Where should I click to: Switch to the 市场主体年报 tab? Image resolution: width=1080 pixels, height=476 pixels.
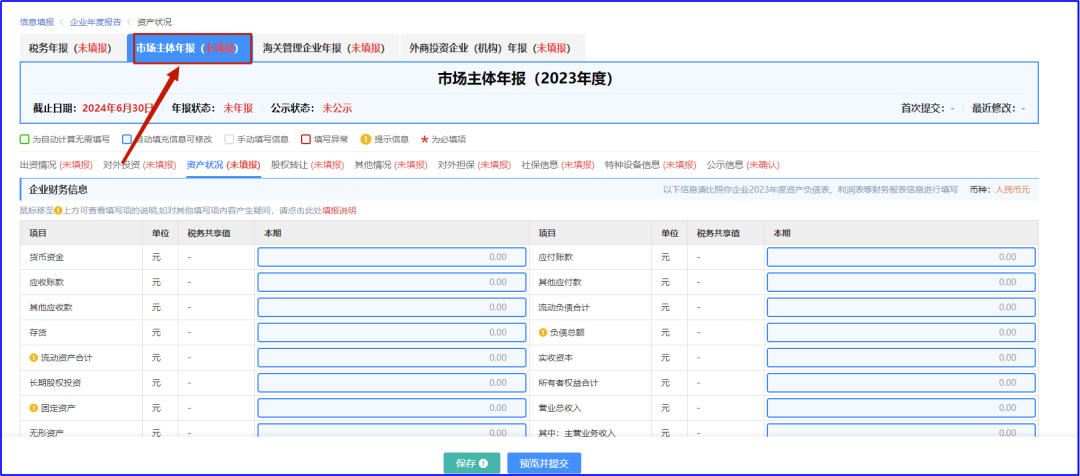pyautogui.click(x=192, y=48)
